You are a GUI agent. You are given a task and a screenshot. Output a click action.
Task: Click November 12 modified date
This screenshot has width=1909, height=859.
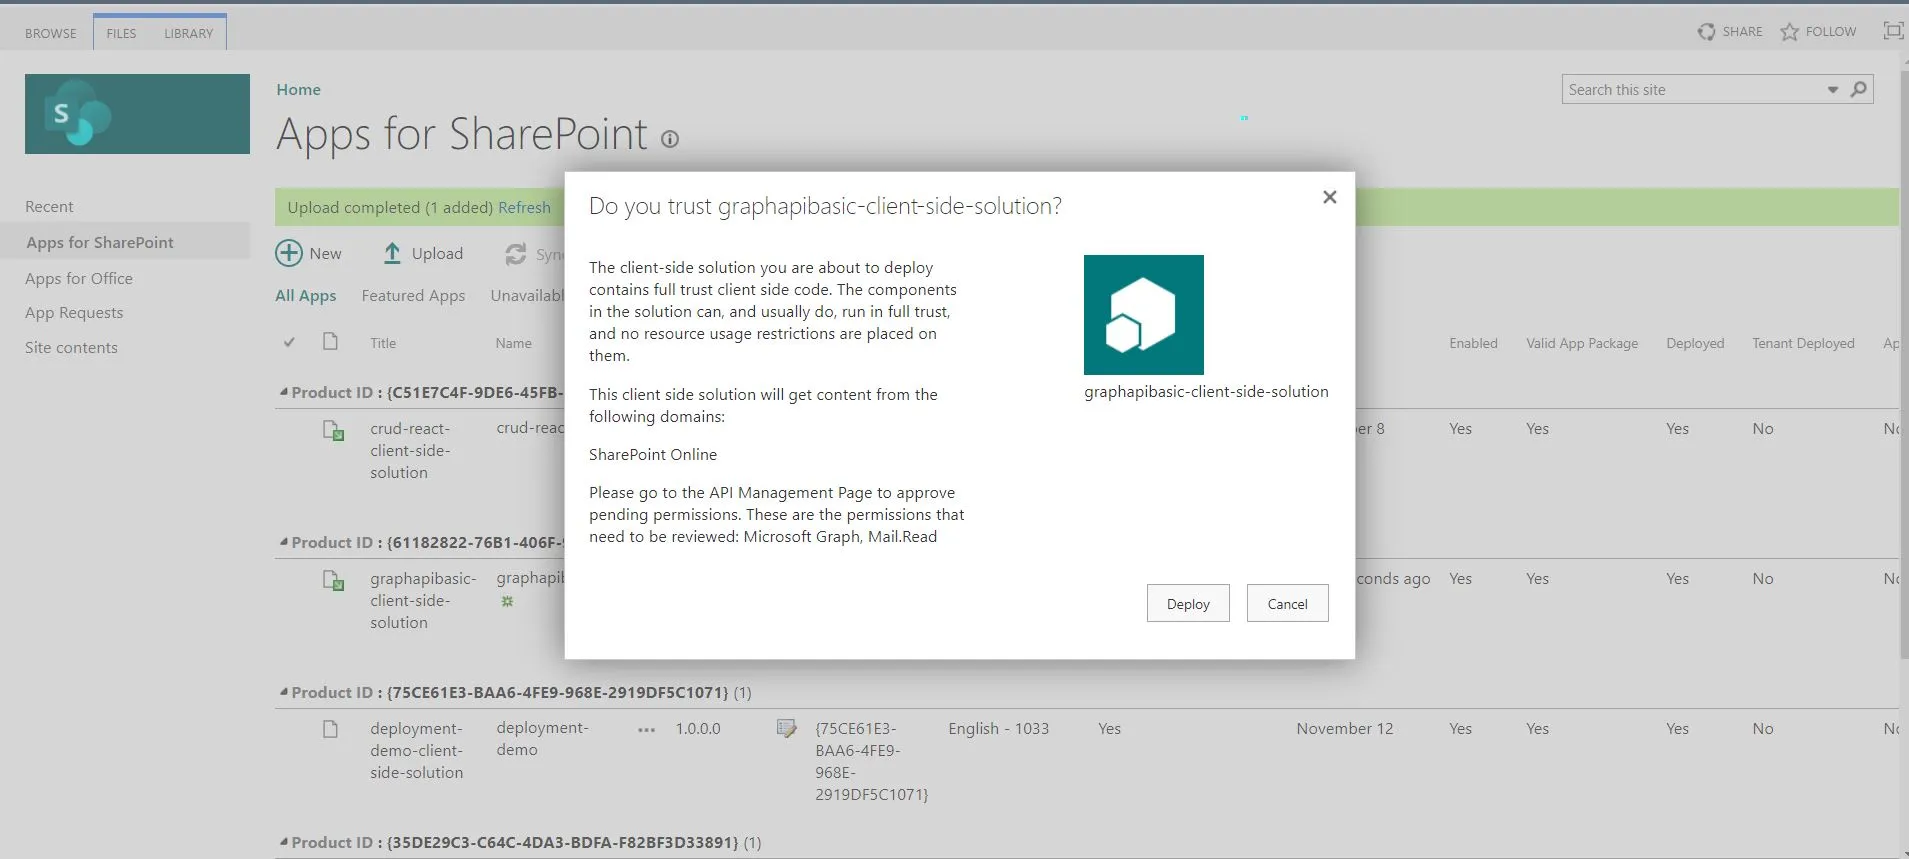[x=1345, y=728]
